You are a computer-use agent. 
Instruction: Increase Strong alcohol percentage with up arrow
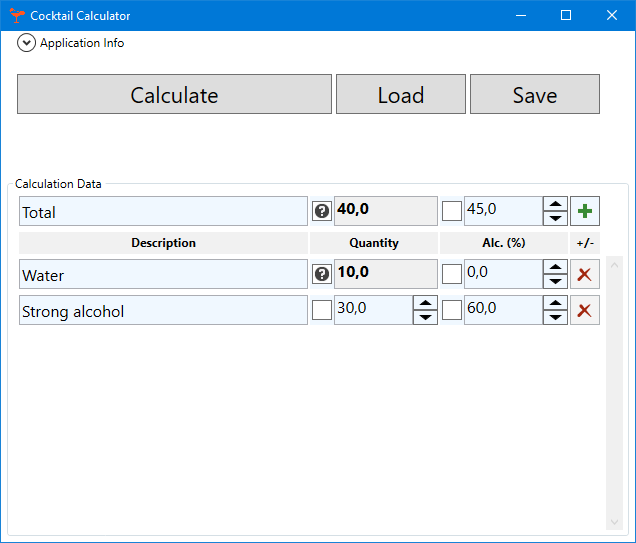point(555,303)
